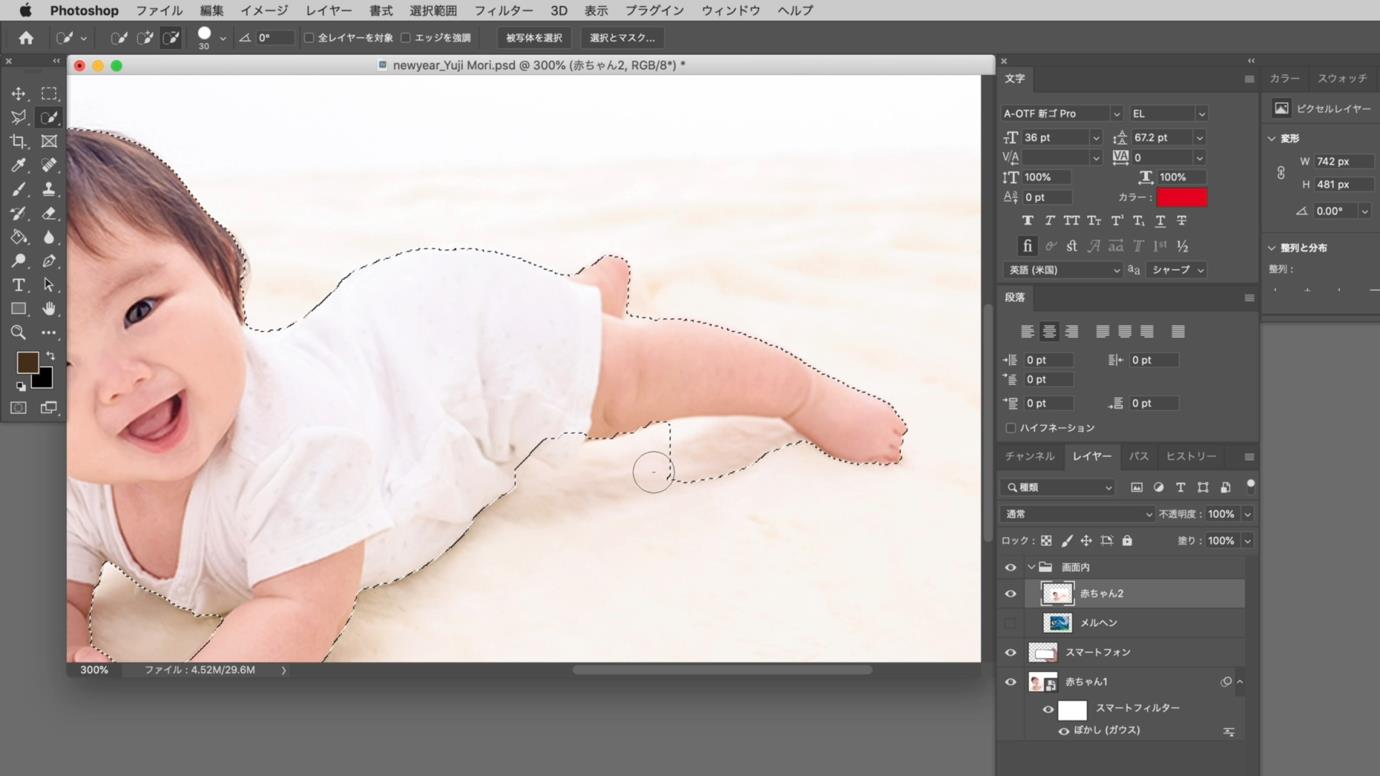Open the 選択範囲 menu

(x=433, y=11)
